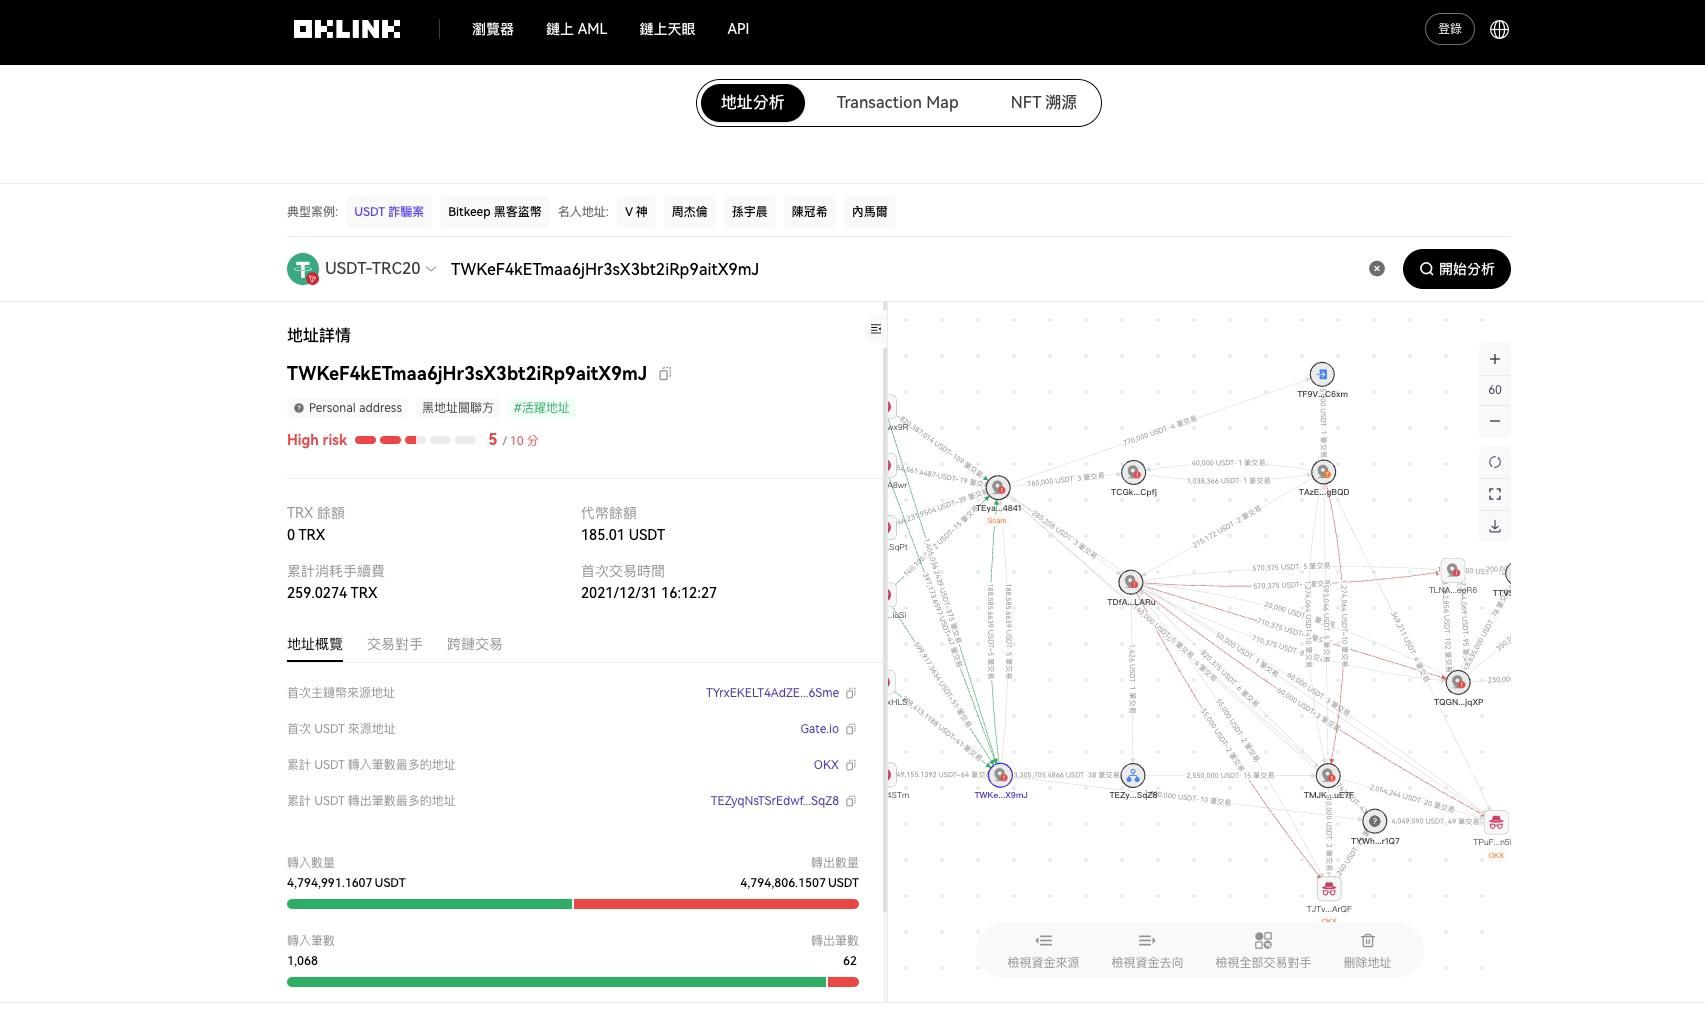Click 檢視資金去向 in graph toolbar
The image size is (1705, 1017).
point(1147,951)
